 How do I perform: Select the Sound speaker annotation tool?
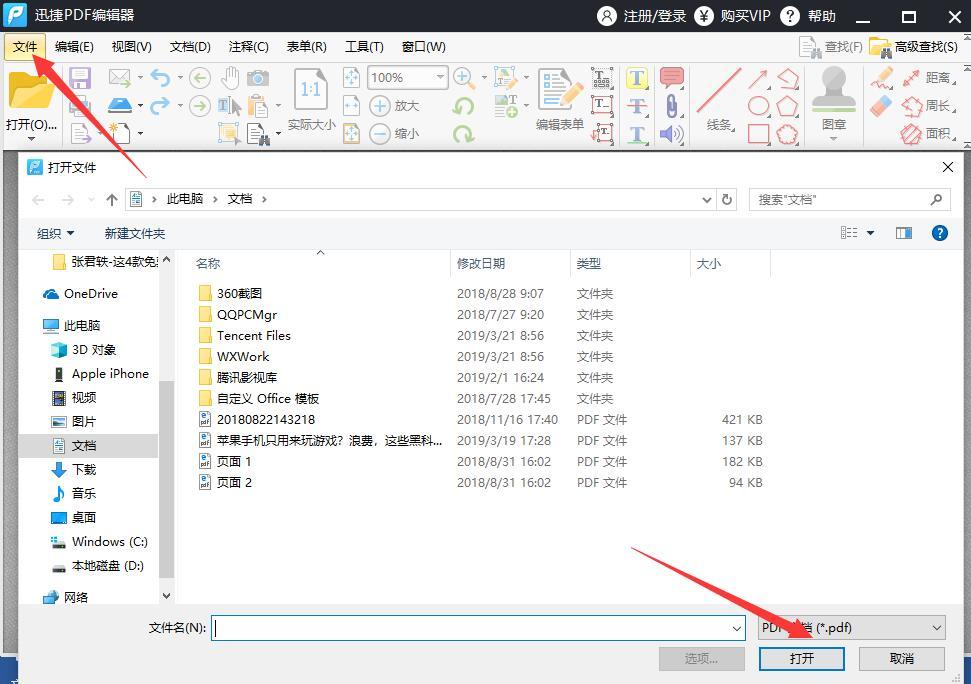coord(671,134)
